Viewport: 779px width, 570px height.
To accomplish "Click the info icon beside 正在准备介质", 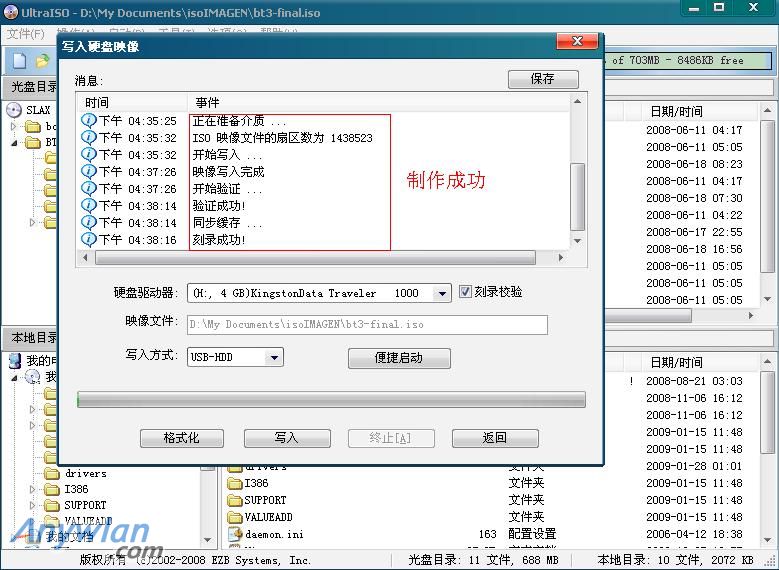I will 89,121.
